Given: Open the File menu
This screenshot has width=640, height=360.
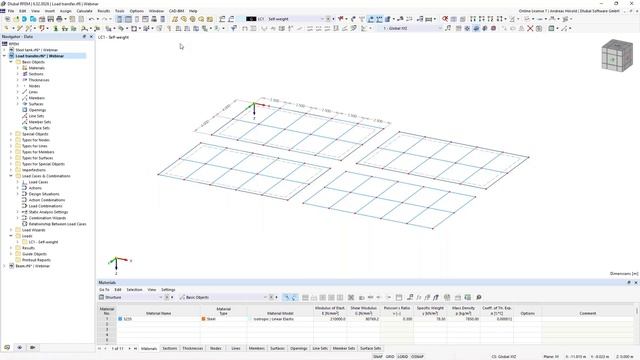Looking at the screenshot, I should [x=11, y=11].
